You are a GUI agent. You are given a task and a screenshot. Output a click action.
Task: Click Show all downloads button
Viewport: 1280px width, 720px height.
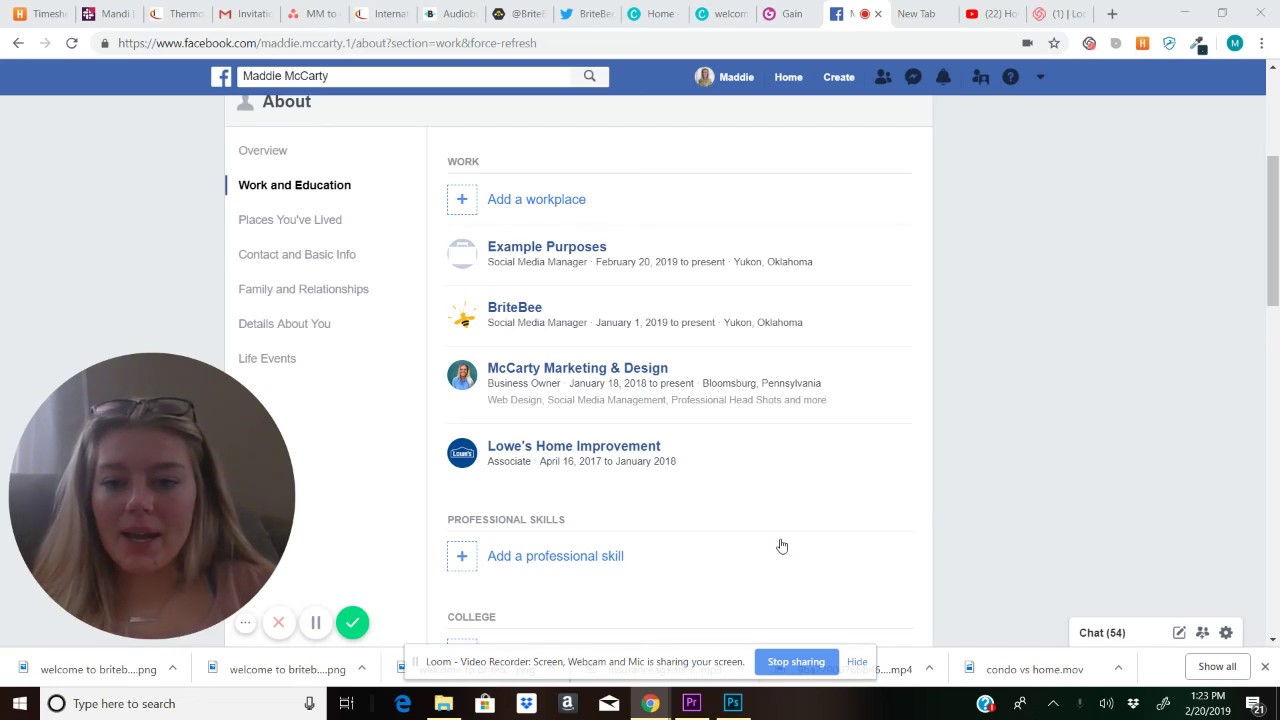[1217, 667]
